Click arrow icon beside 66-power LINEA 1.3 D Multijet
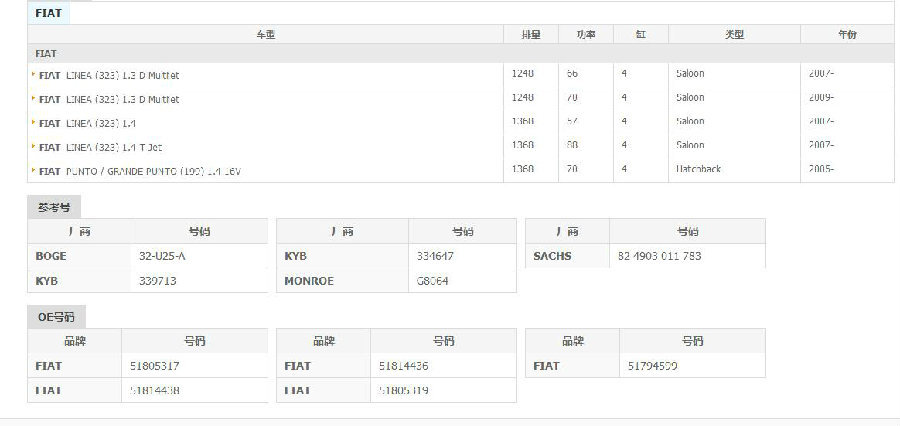This screenshot has width=900, height=426. pyautogui.click(x=34, y=75)
